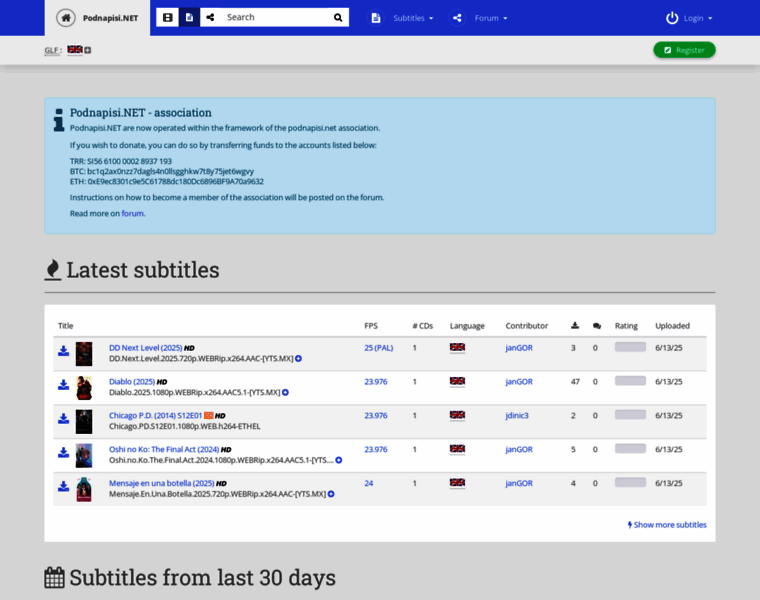This screenshot has width=760, height=600.
Task: Select the subtitle file search mode icon
Action: tap(189, 17)
